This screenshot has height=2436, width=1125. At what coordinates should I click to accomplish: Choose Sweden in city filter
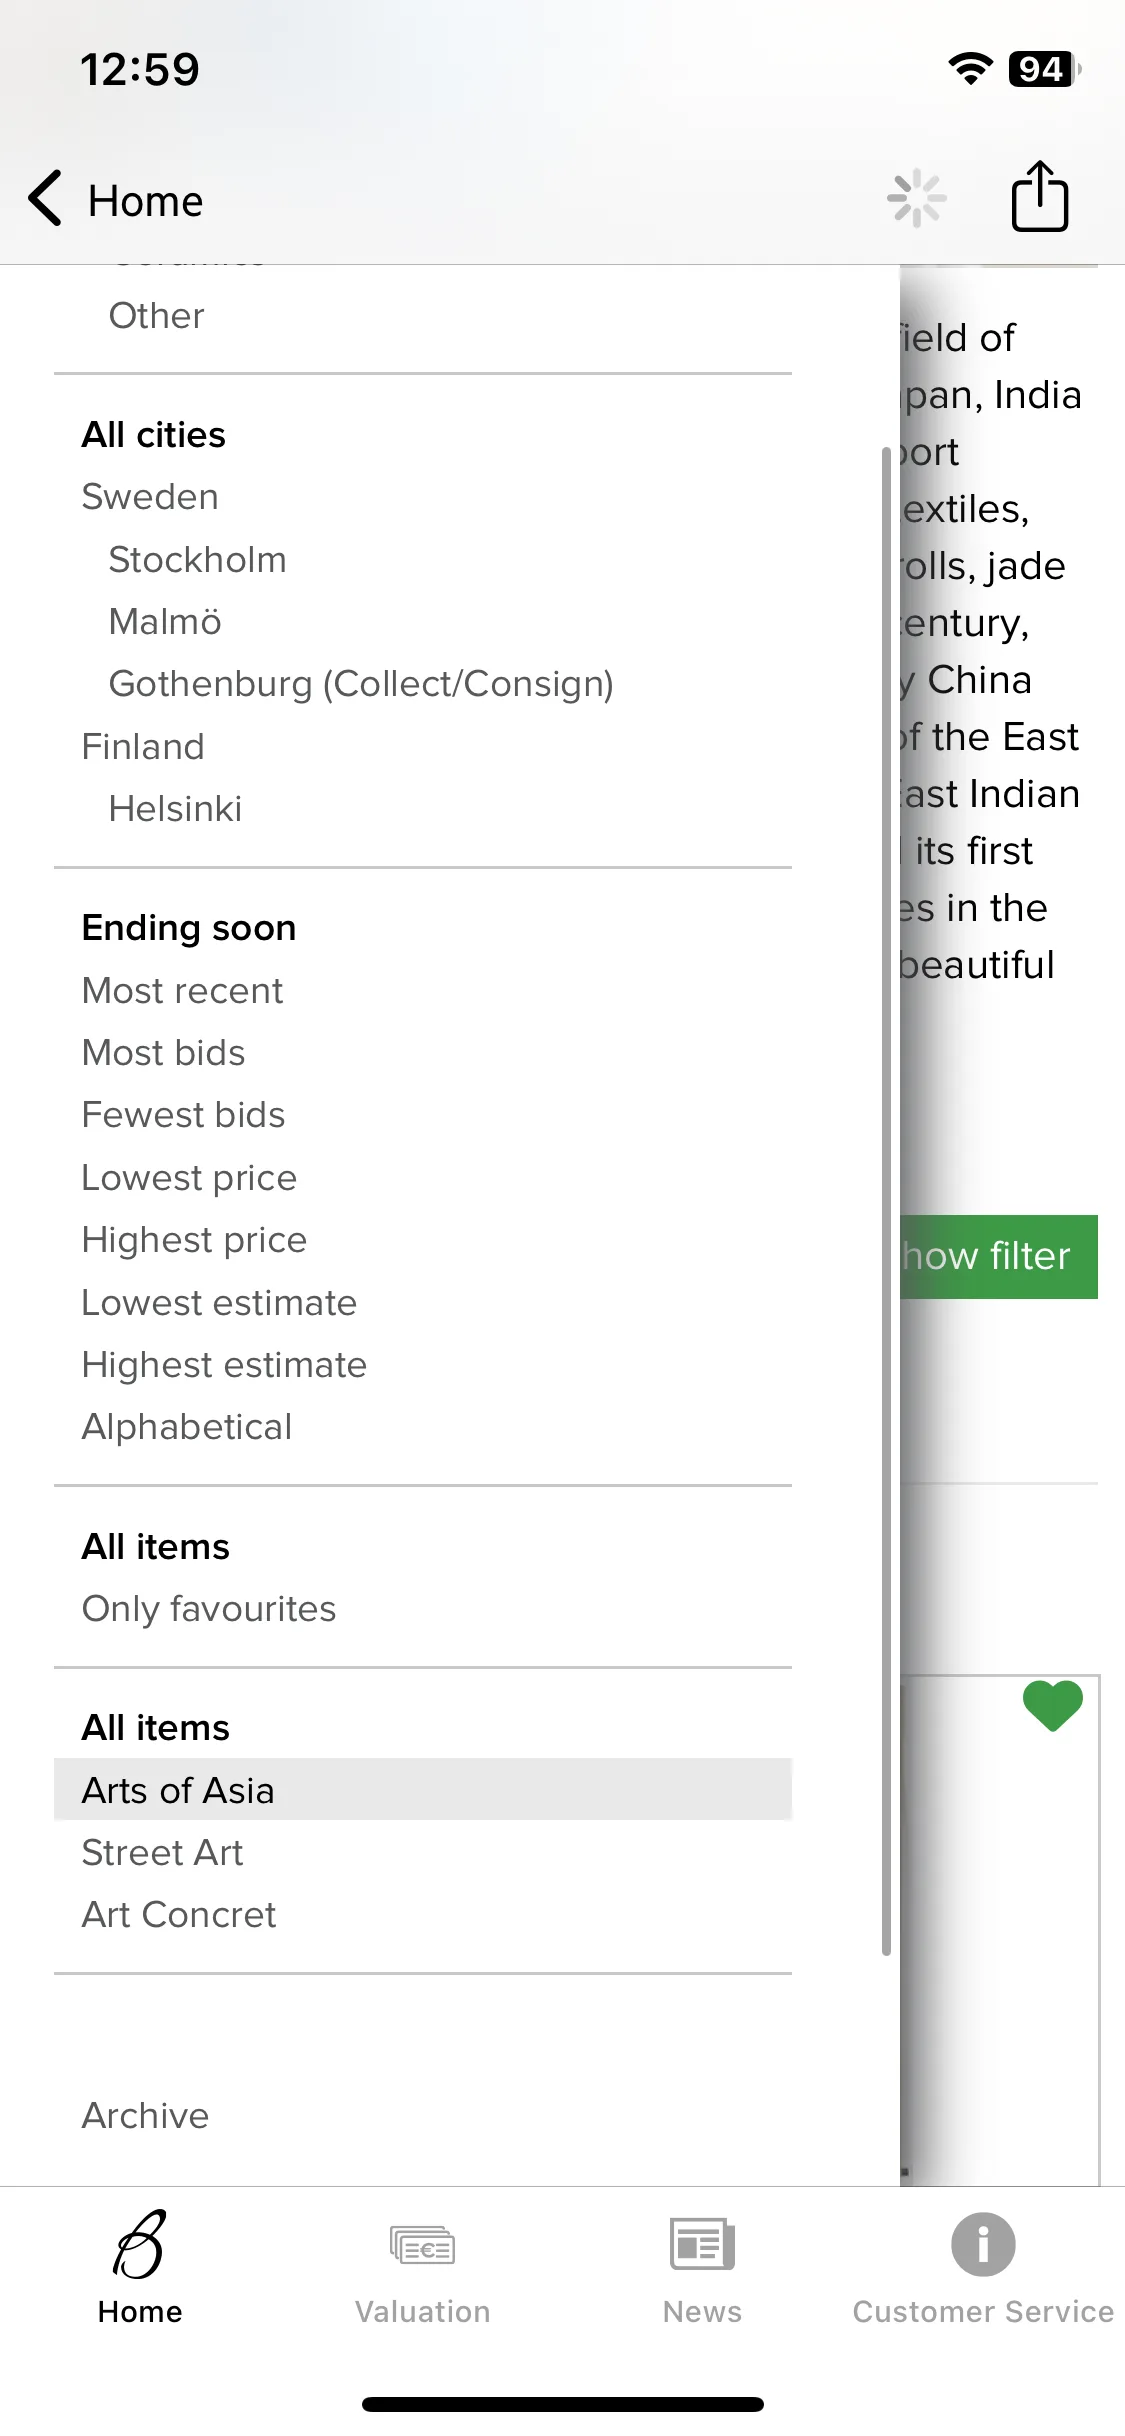tap(150, 497)
